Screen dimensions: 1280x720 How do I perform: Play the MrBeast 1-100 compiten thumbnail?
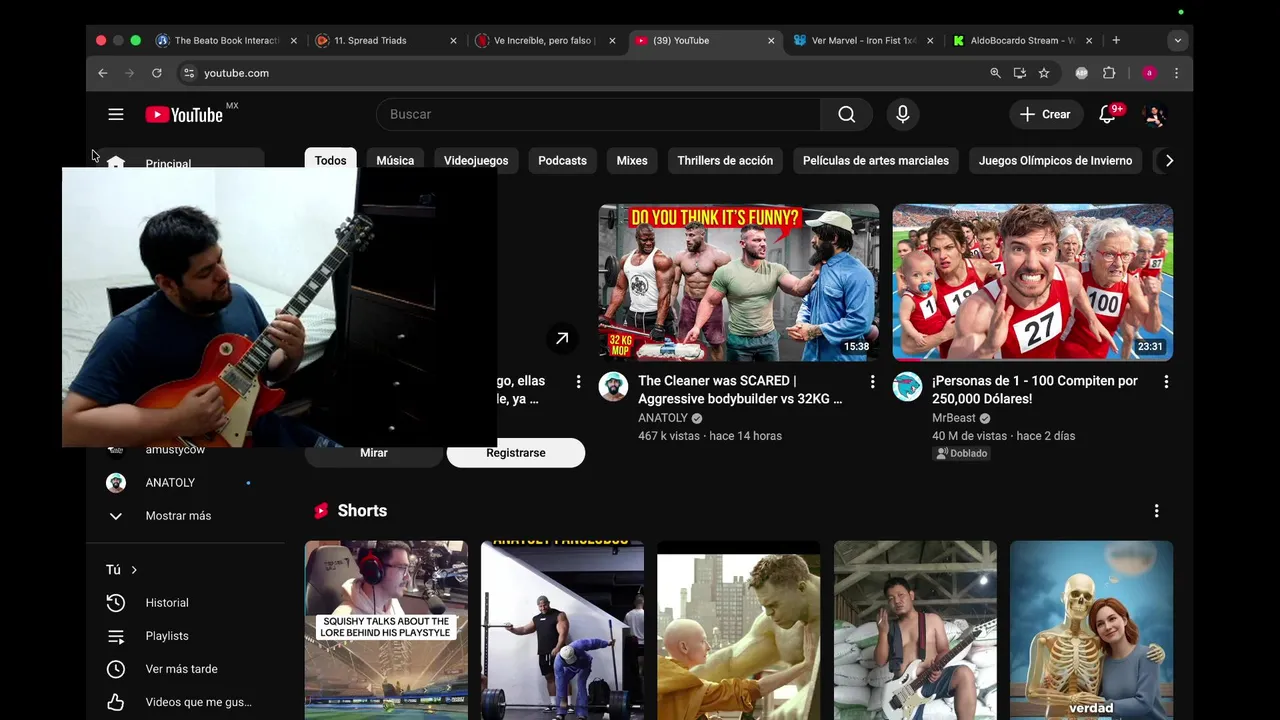pyautogui.click(x=1033, y=282)
